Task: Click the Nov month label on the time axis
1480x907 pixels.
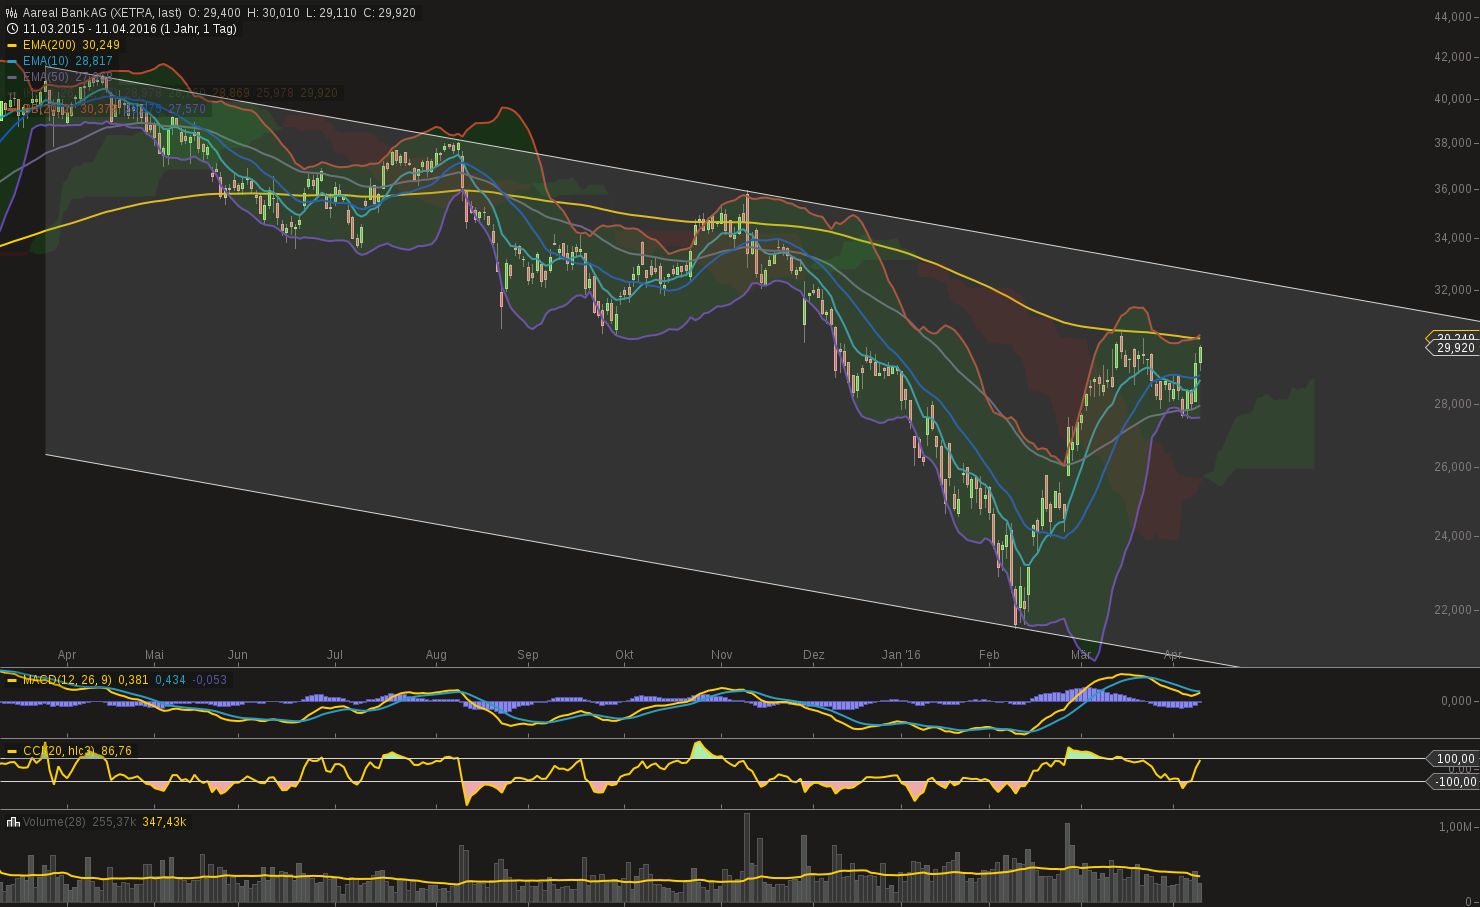Action: click(x=722, y=655)
